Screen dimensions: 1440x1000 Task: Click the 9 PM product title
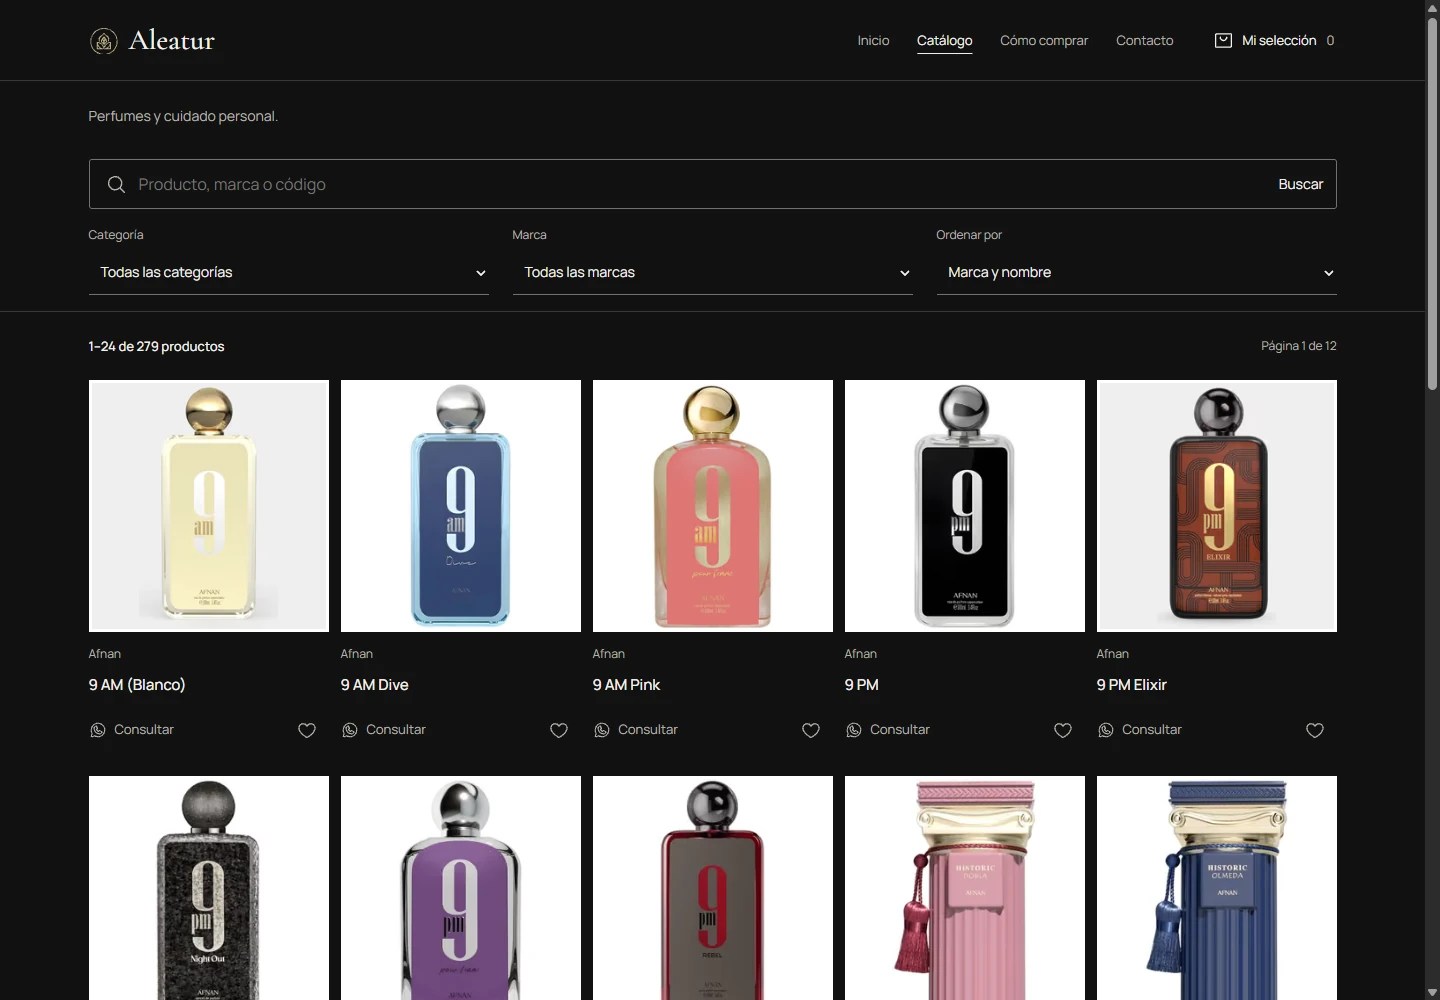[x=862, y=685]
